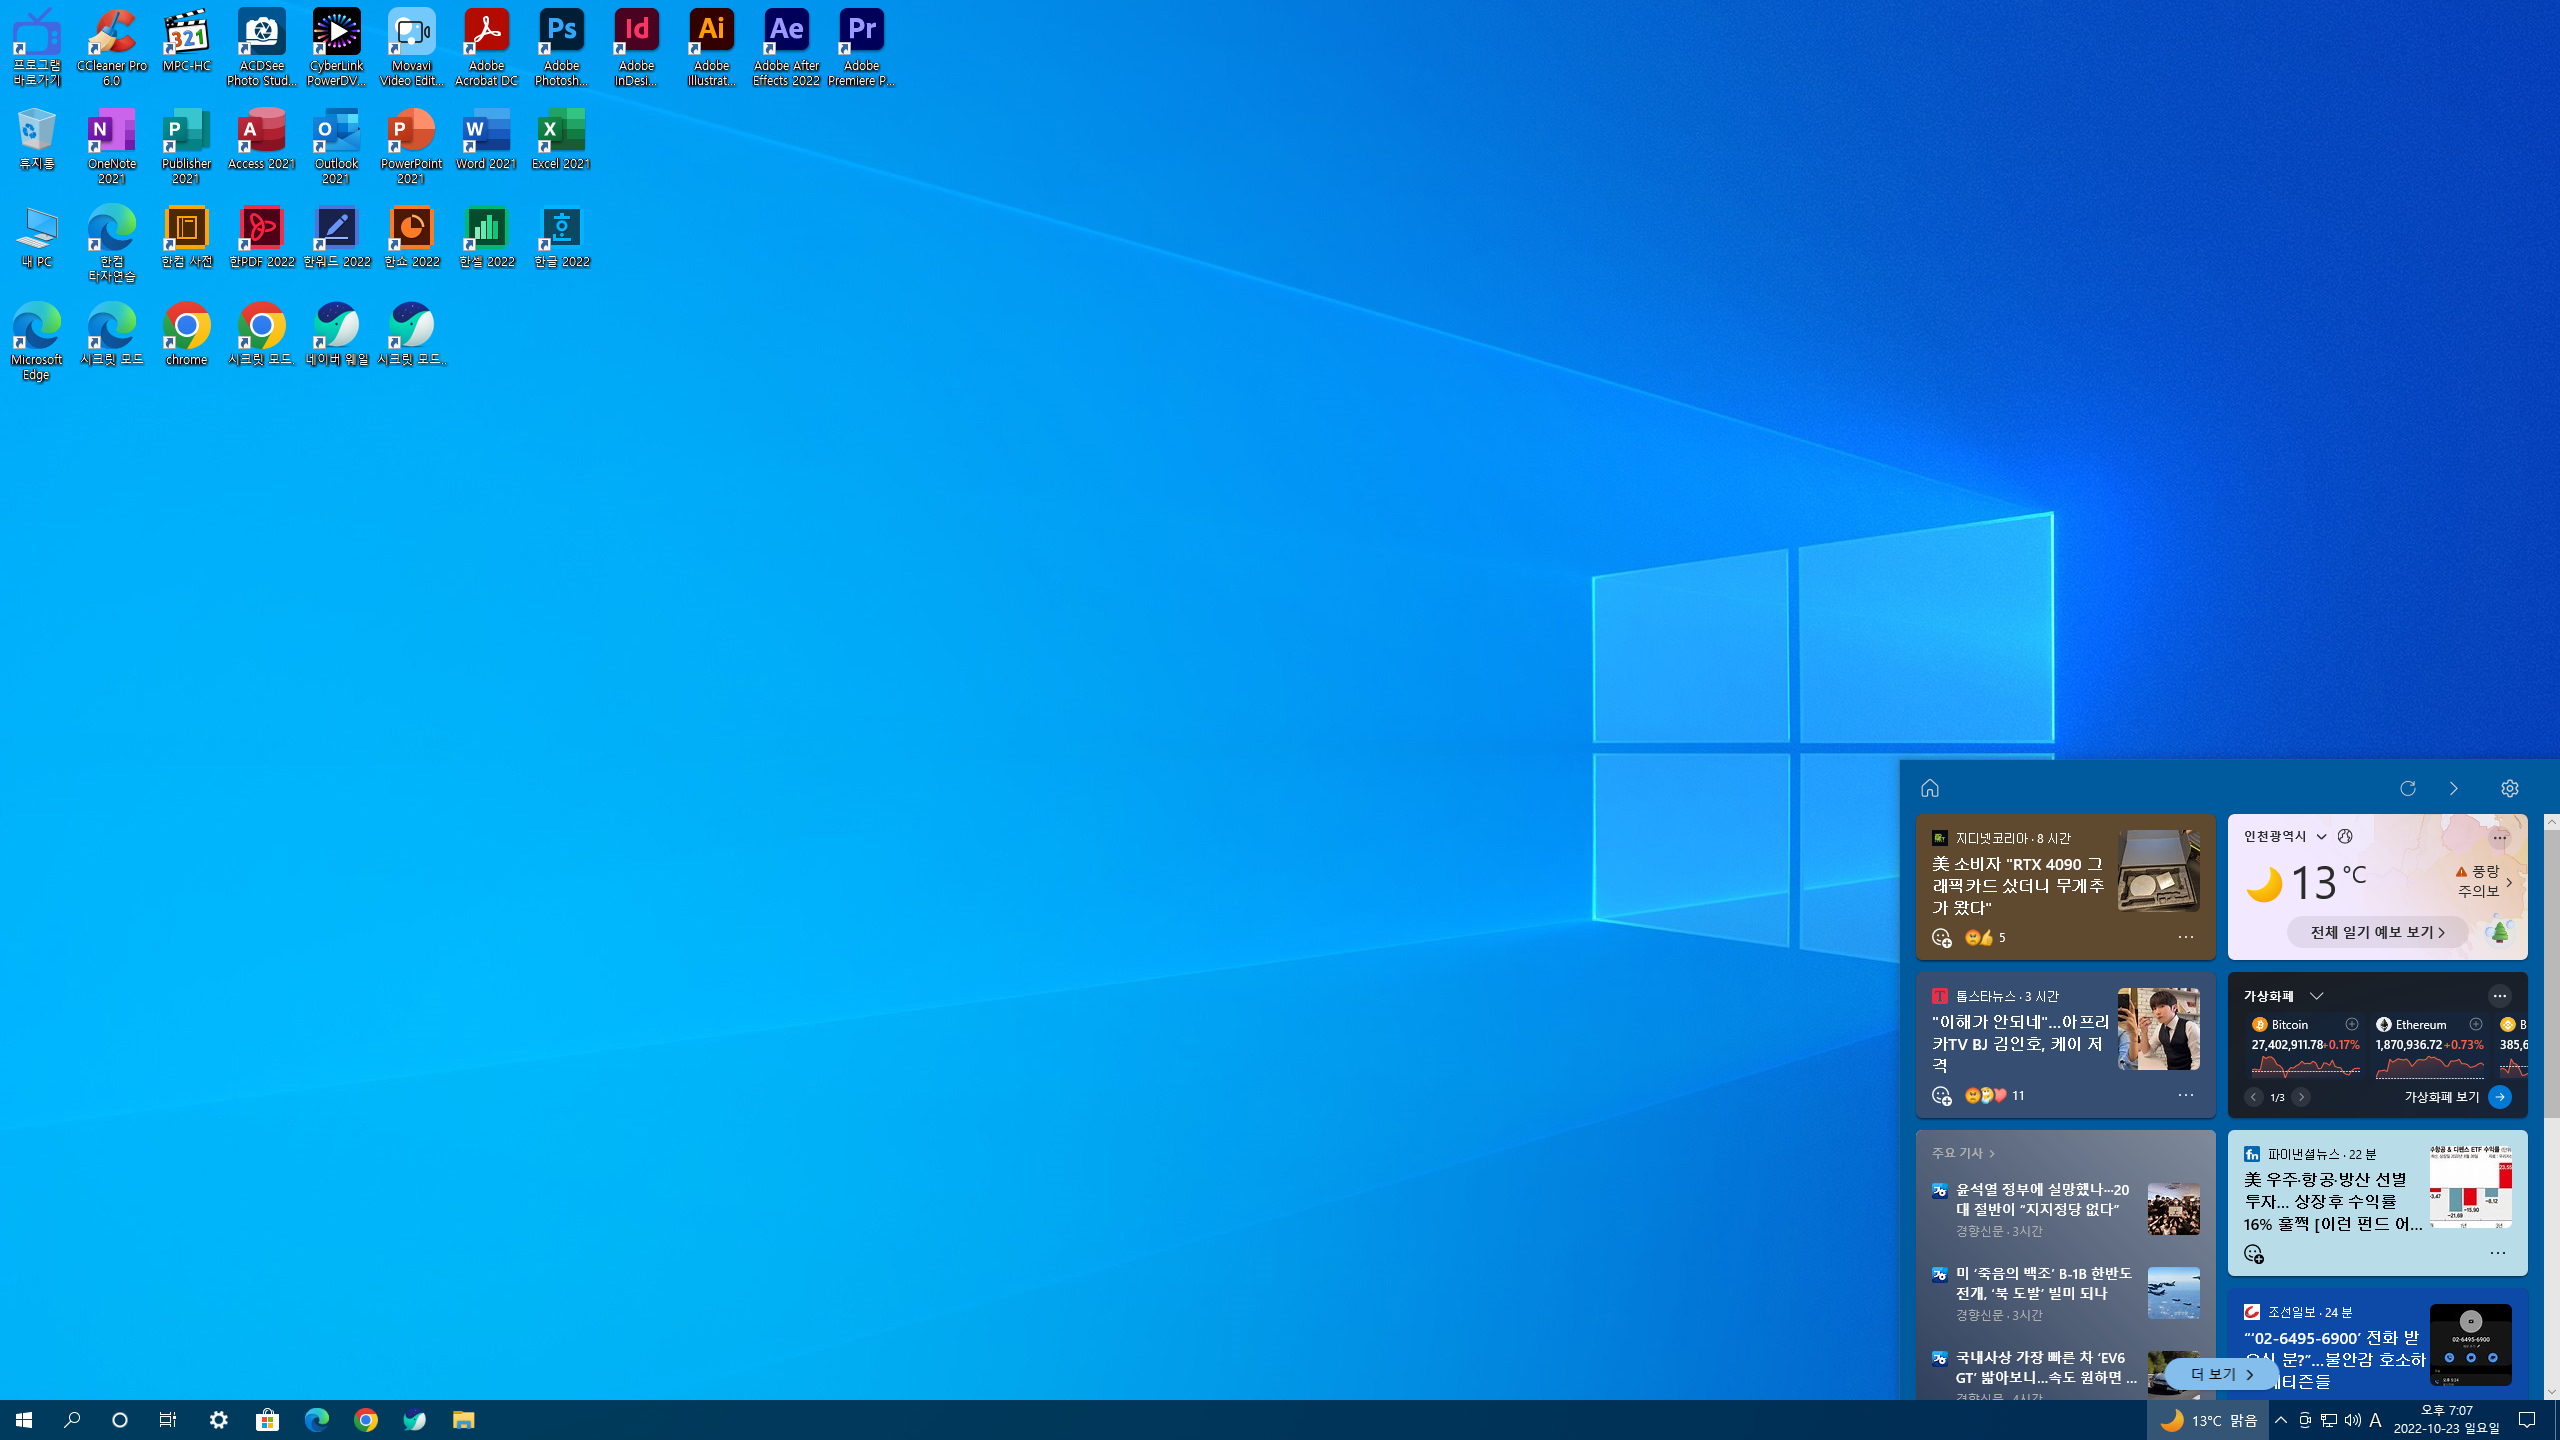Click the widget panel home icon
The height and width of the screenshot is (1440, 2560).
coord(1930,788)
